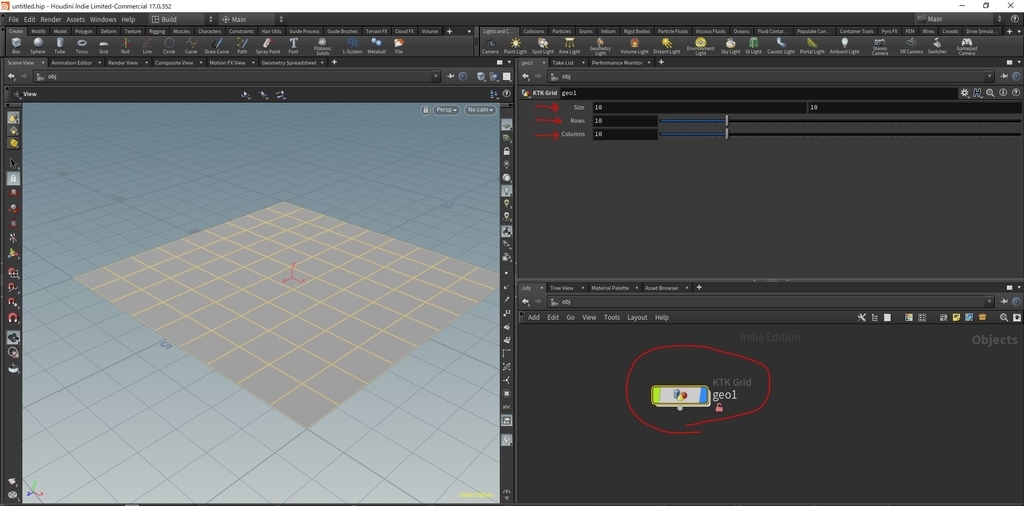Choose the Line shelf tool
This screenshot has width=1024, height=506.
(147, 46)
